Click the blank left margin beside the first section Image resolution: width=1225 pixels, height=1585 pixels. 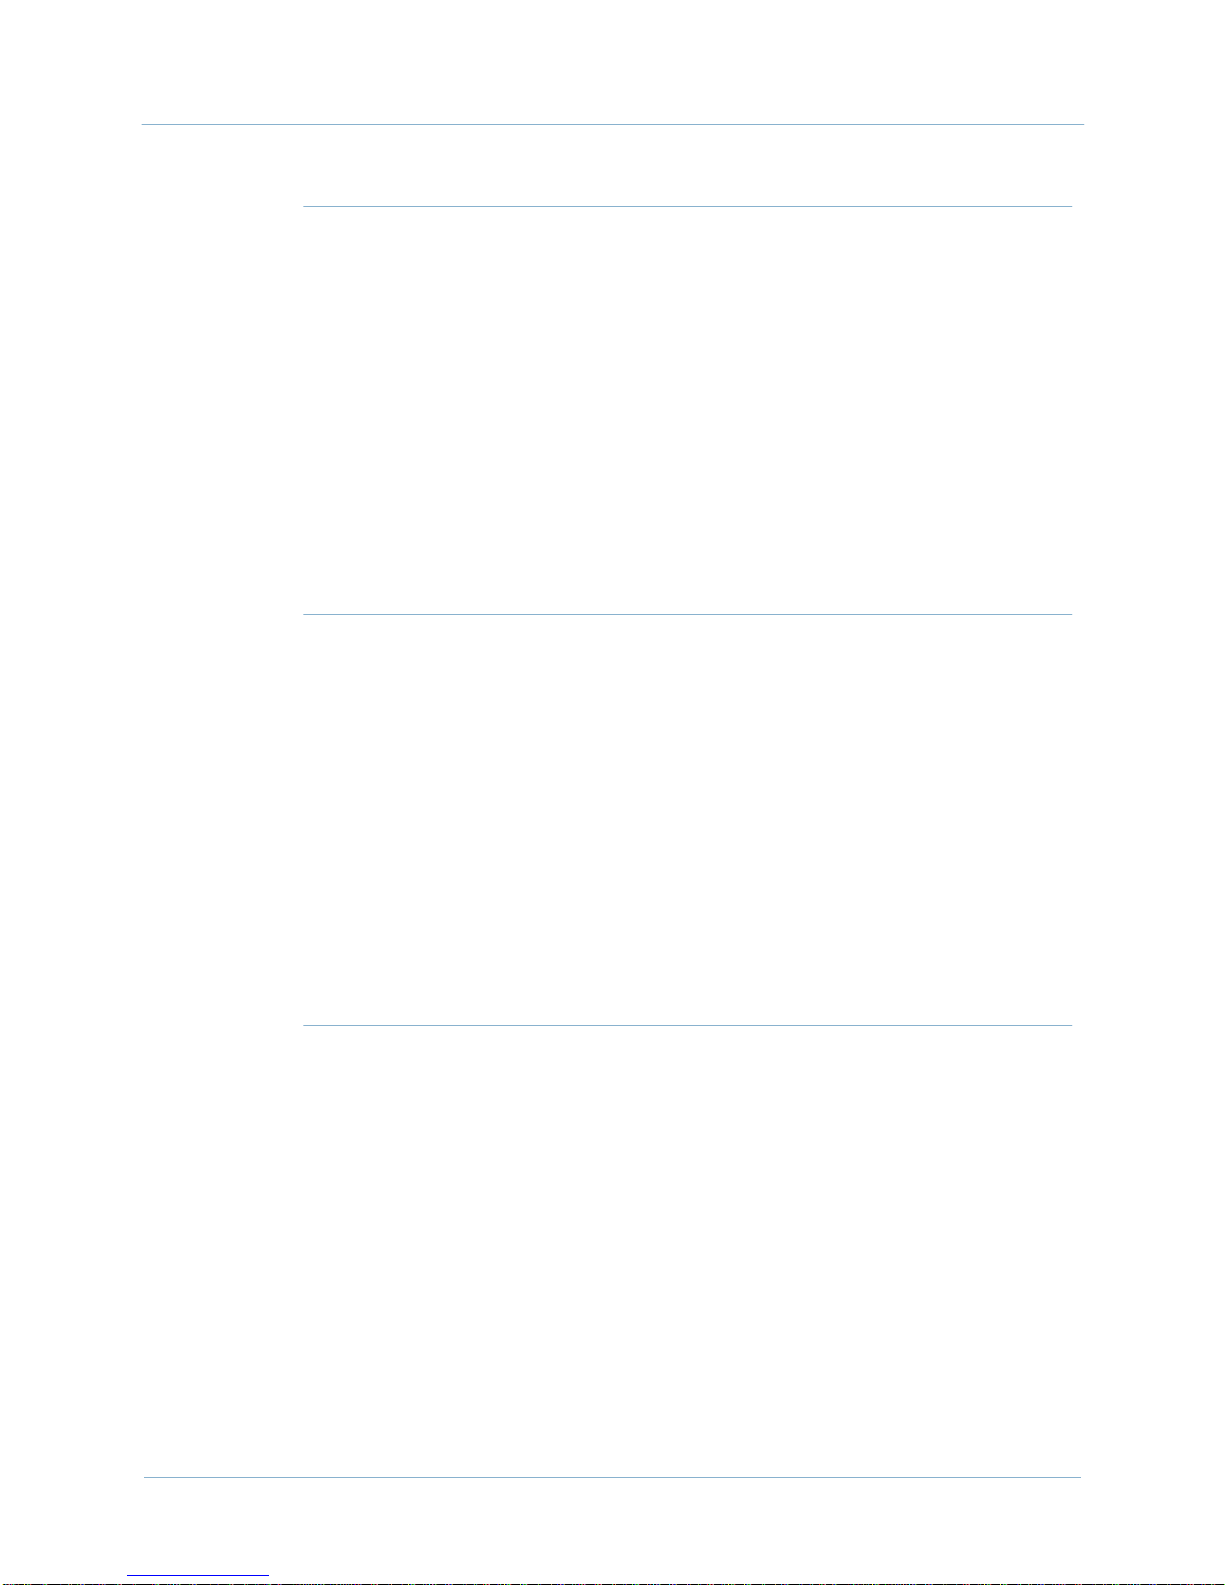click(x=221, y=410)
